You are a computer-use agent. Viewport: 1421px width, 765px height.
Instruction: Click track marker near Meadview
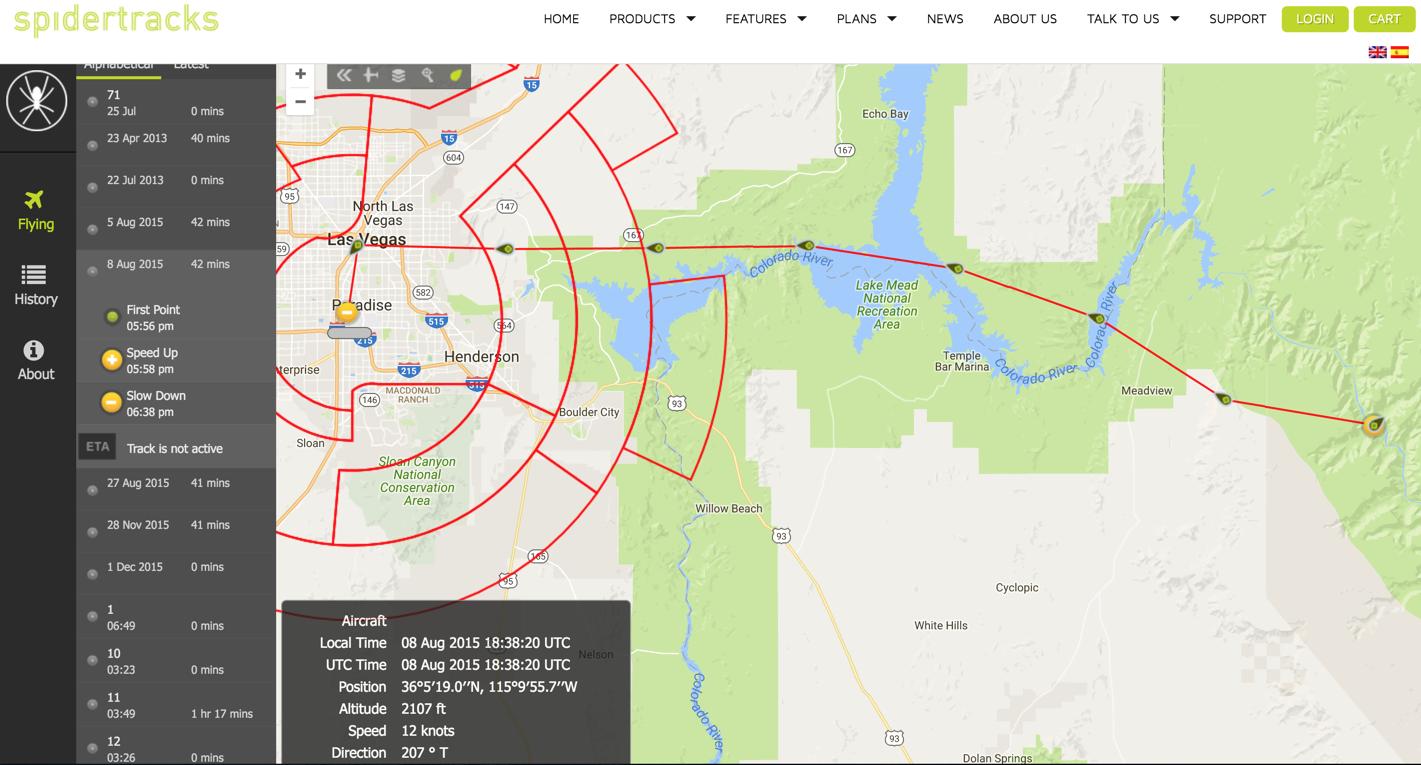pos(1224,398)
